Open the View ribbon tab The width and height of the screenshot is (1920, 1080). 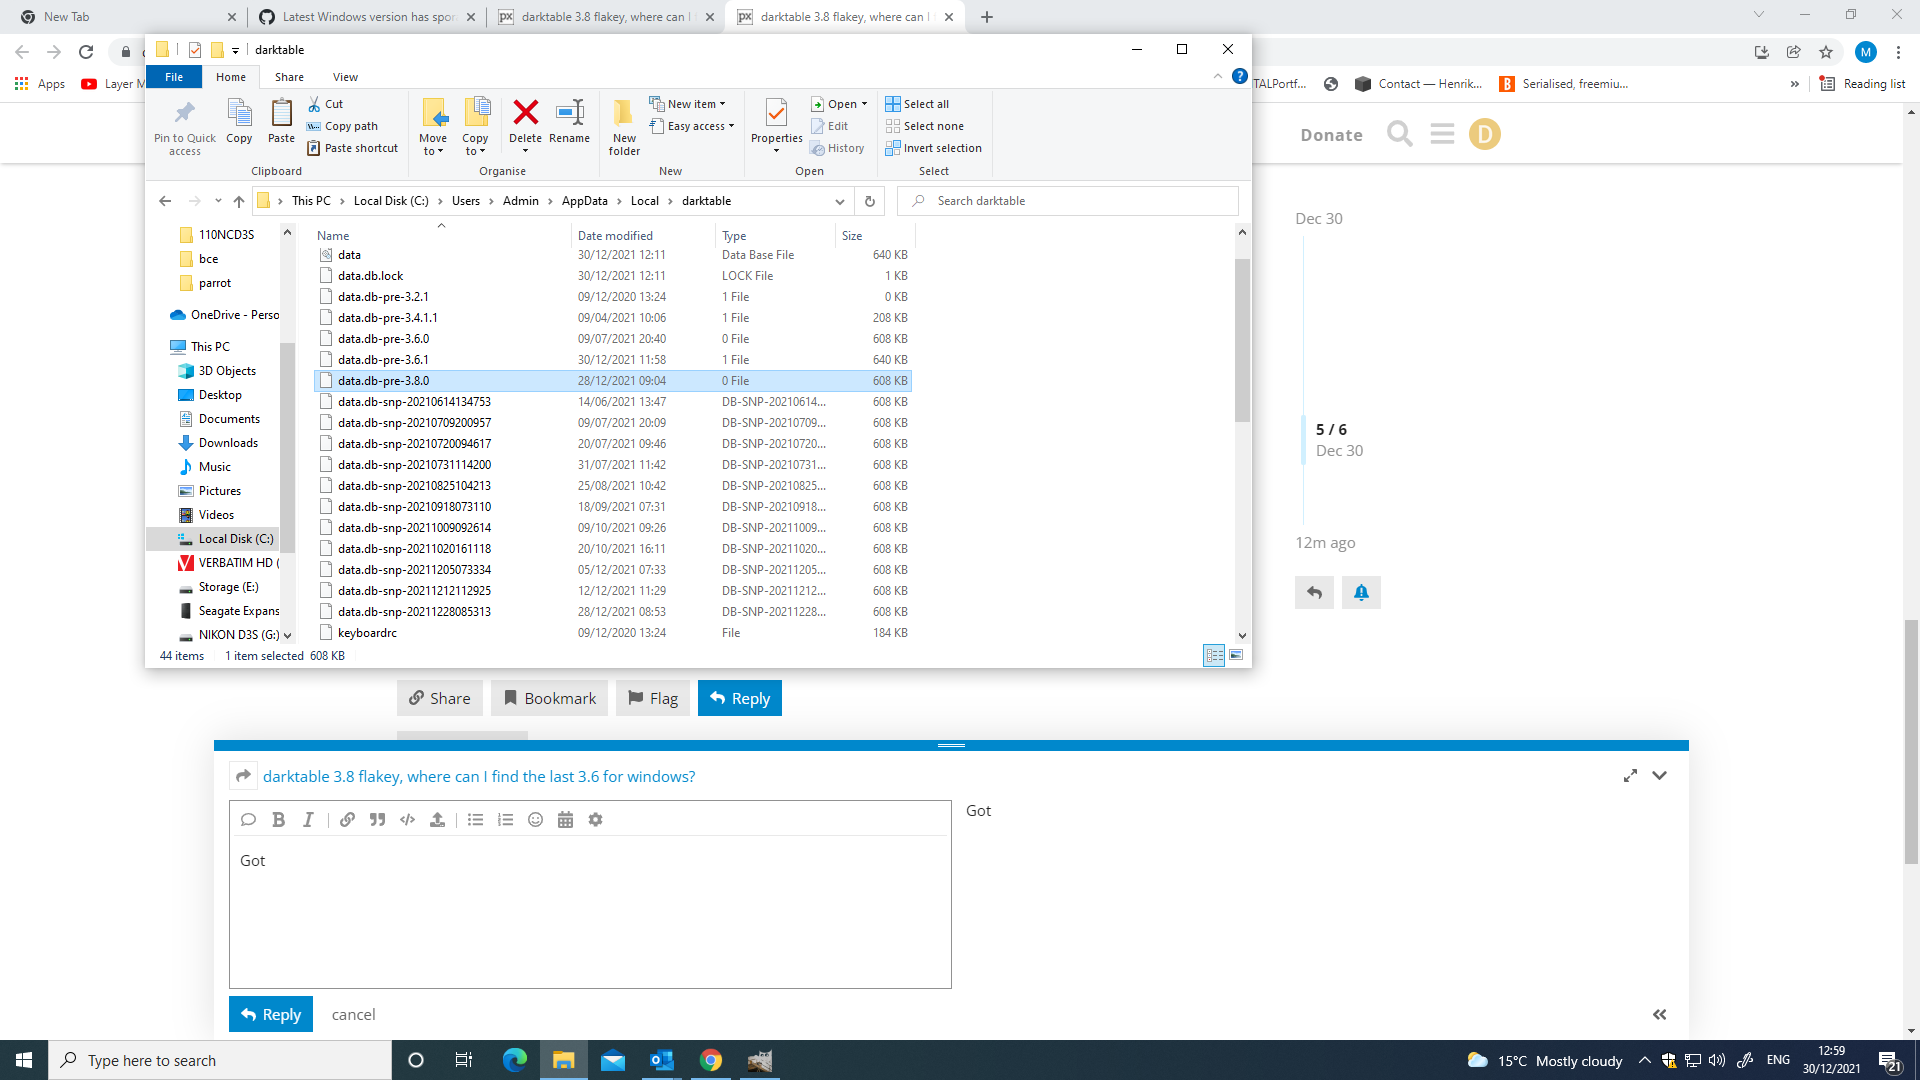(x=345, y=77)
